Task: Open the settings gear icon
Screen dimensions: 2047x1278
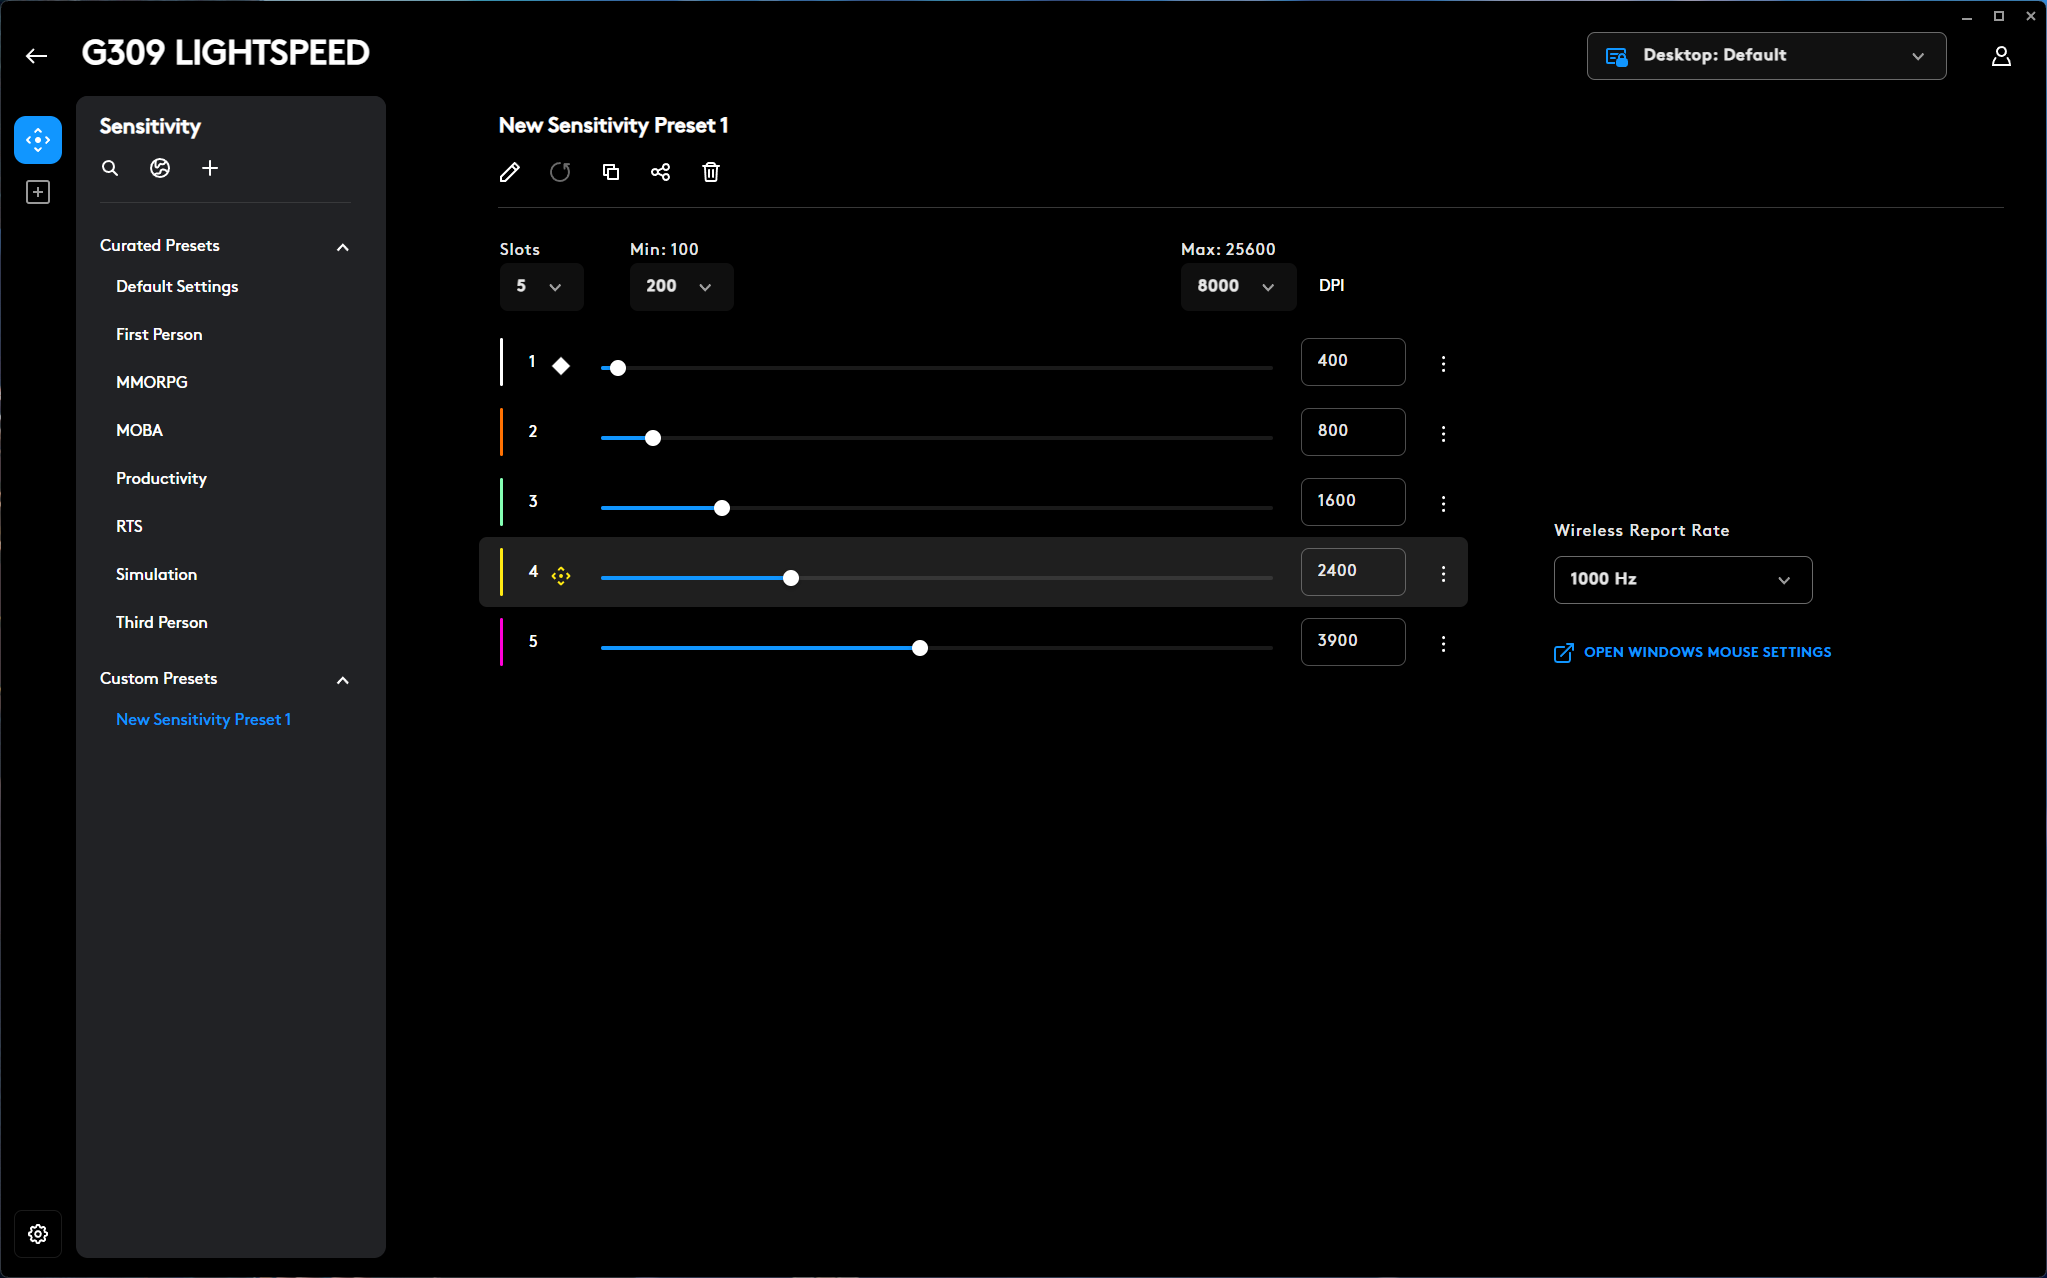Action: [x=38, y=1234]
